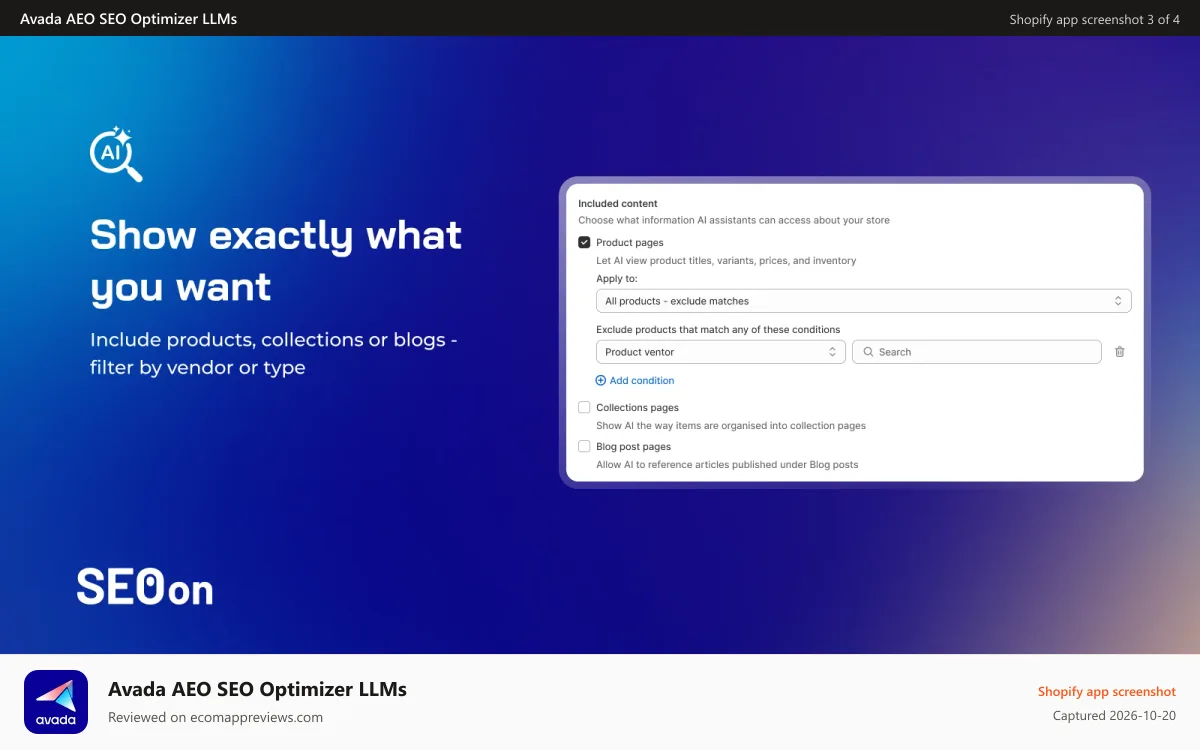Click 'Allow AI to reference articles' description

point(727,464)
